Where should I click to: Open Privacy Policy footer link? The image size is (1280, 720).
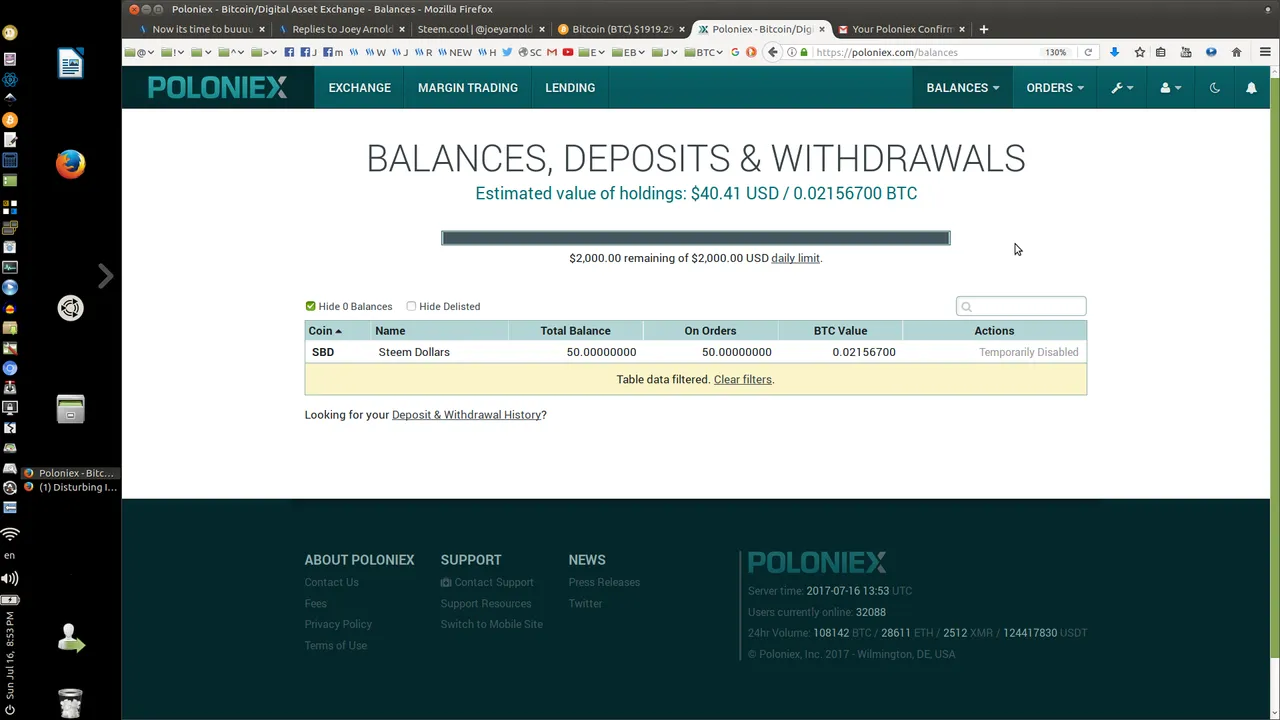tap(338, 624)
